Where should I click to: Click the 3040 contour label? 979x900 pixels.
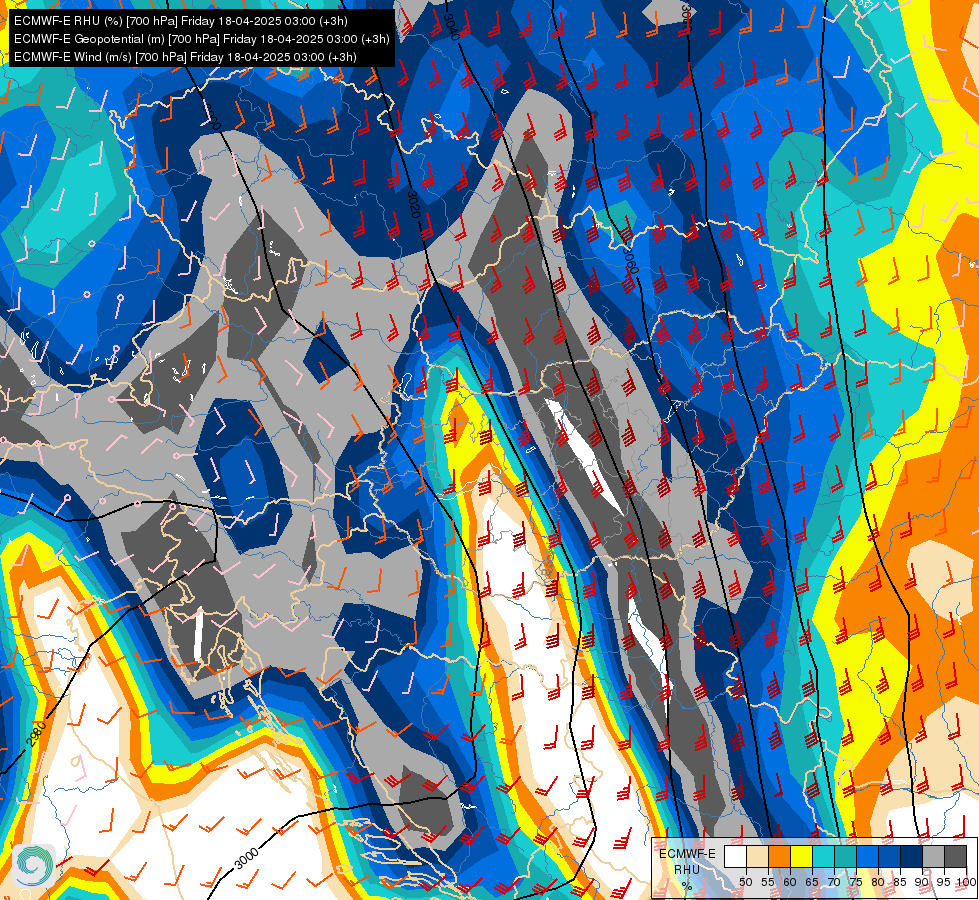point(451,26)
